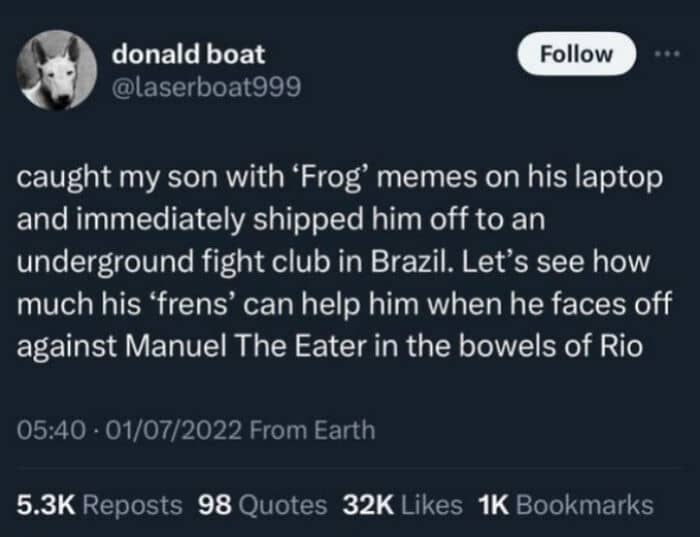Click the From Earth location label
The height and width of the screenshot is (537, 700).
pos(312,430)
